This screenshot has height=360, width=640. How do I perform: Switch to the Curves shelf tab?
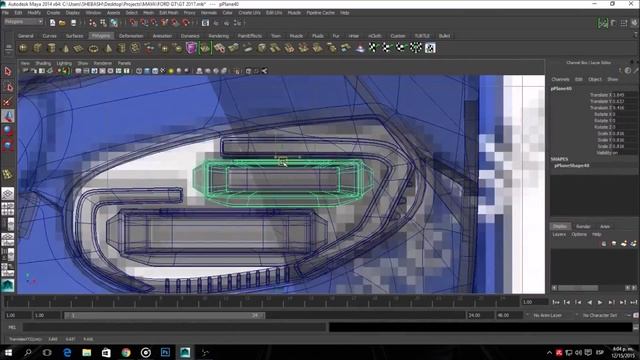point(49,36)
